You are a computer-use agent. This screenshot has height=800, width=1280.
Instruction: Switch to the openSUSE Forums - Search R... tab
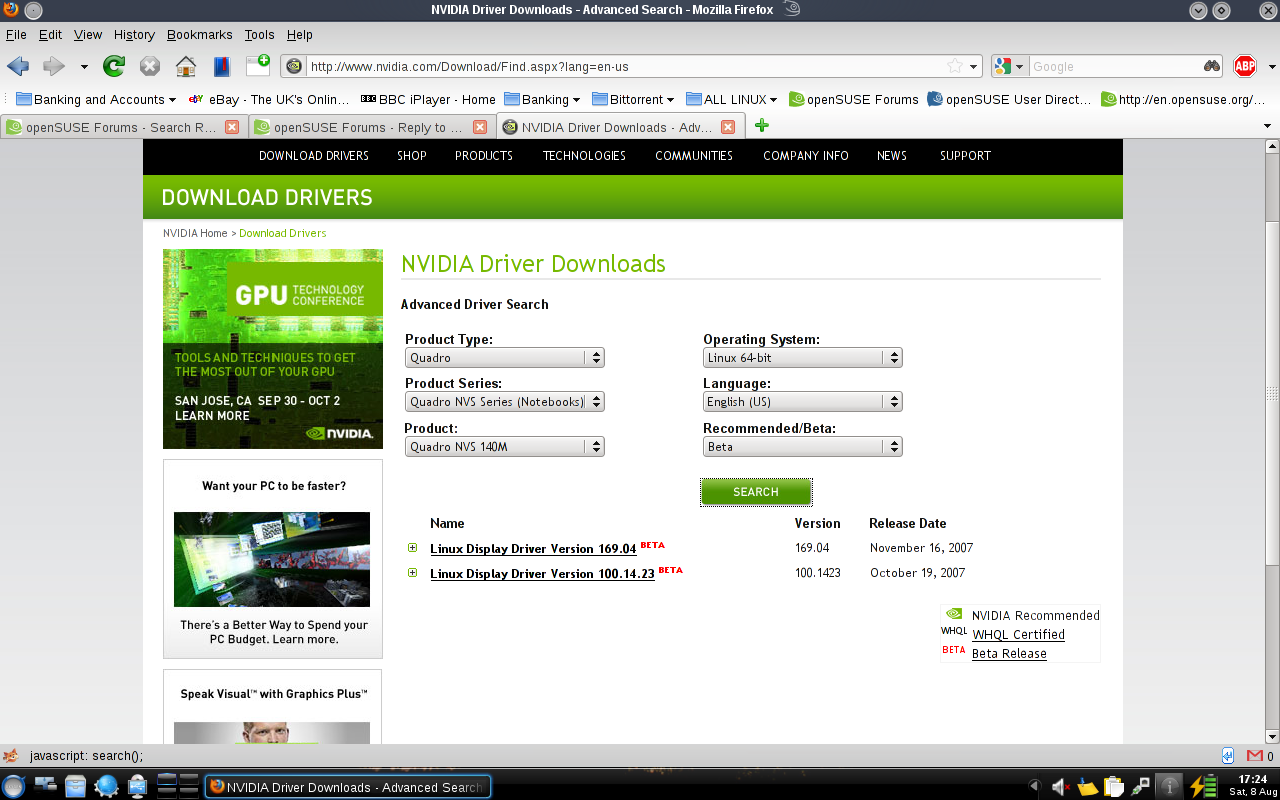[122, 127]
